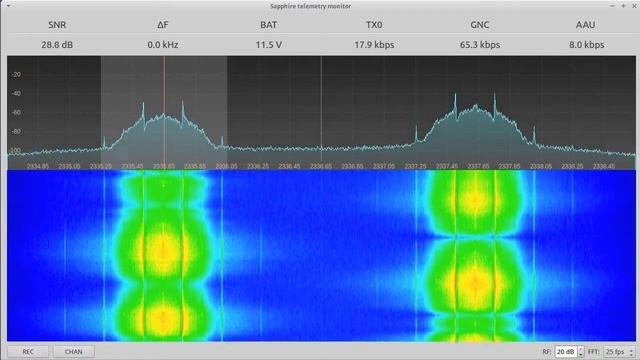Click the GNC column header
Screen dimensions: 640x360
coord(480,25)
